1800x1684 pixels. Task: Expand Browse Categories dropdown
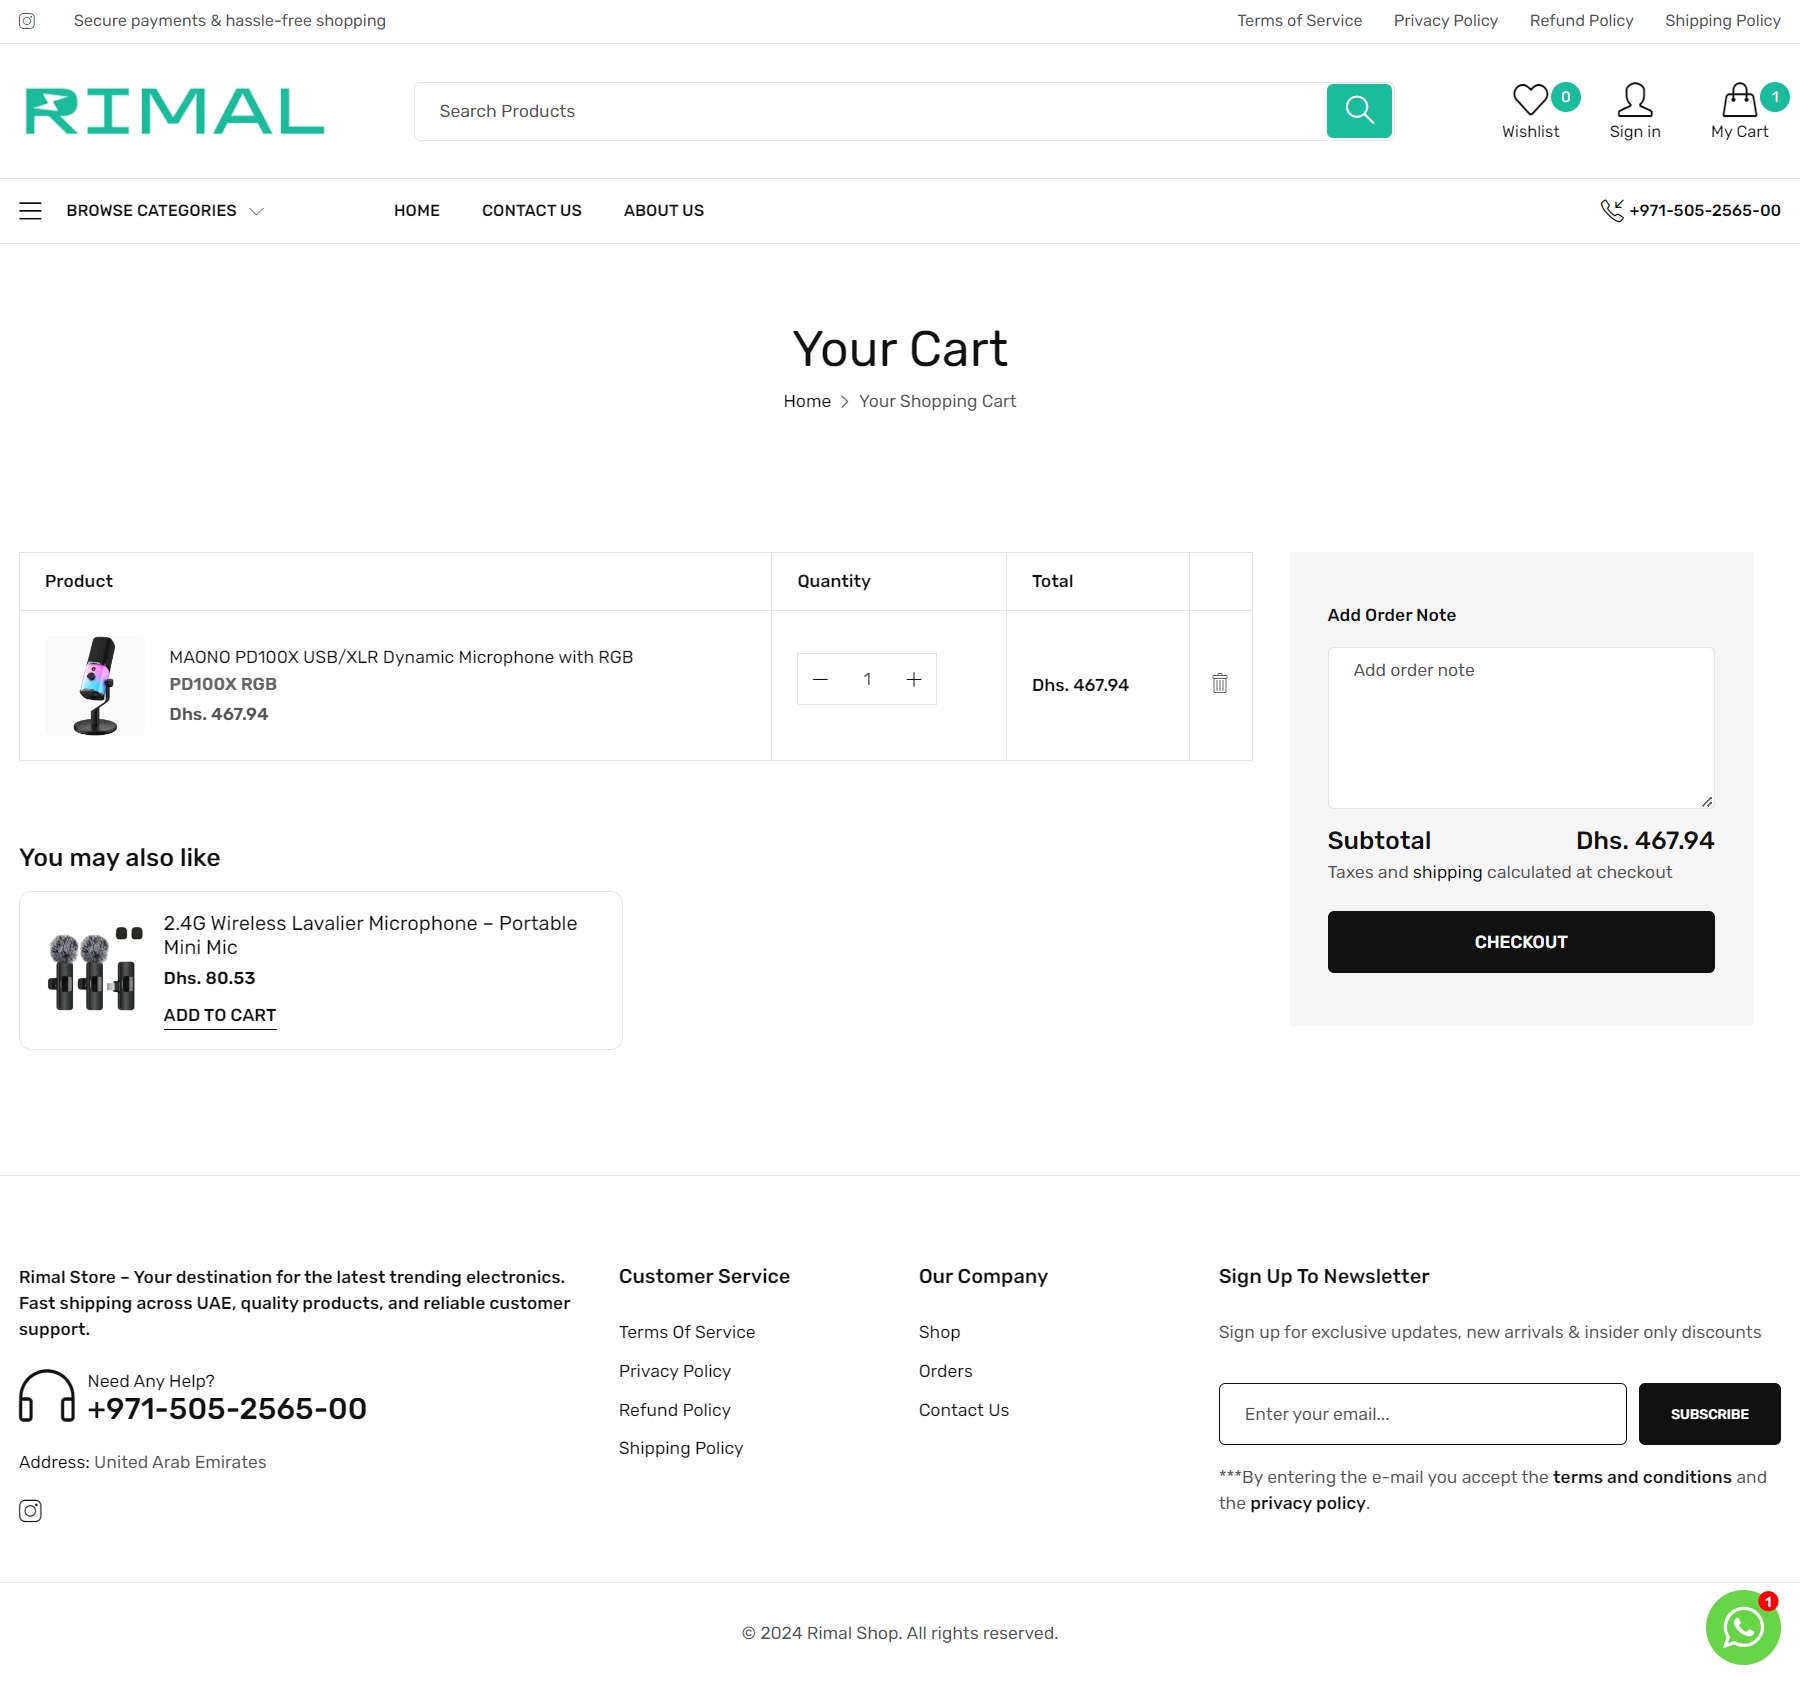click(165, 211)
